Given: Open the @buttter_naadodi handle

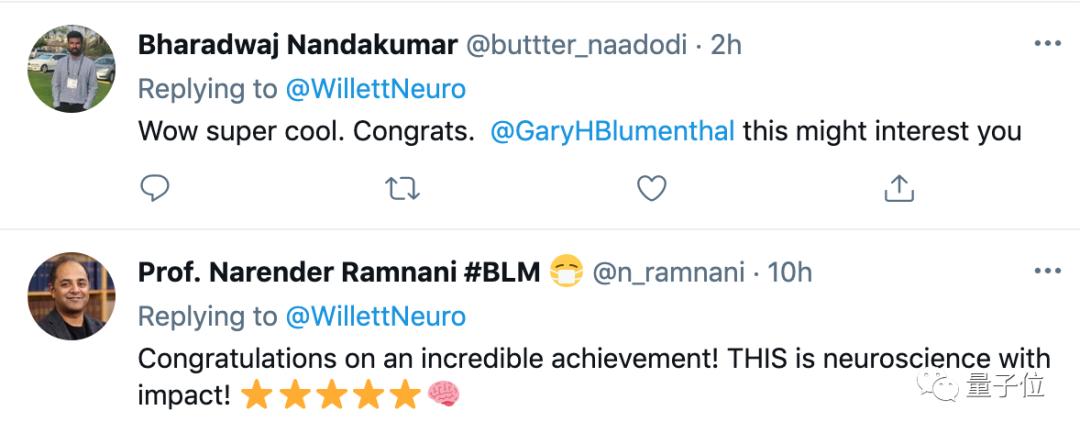Looking at the screenshot, I should click(577, 45).
